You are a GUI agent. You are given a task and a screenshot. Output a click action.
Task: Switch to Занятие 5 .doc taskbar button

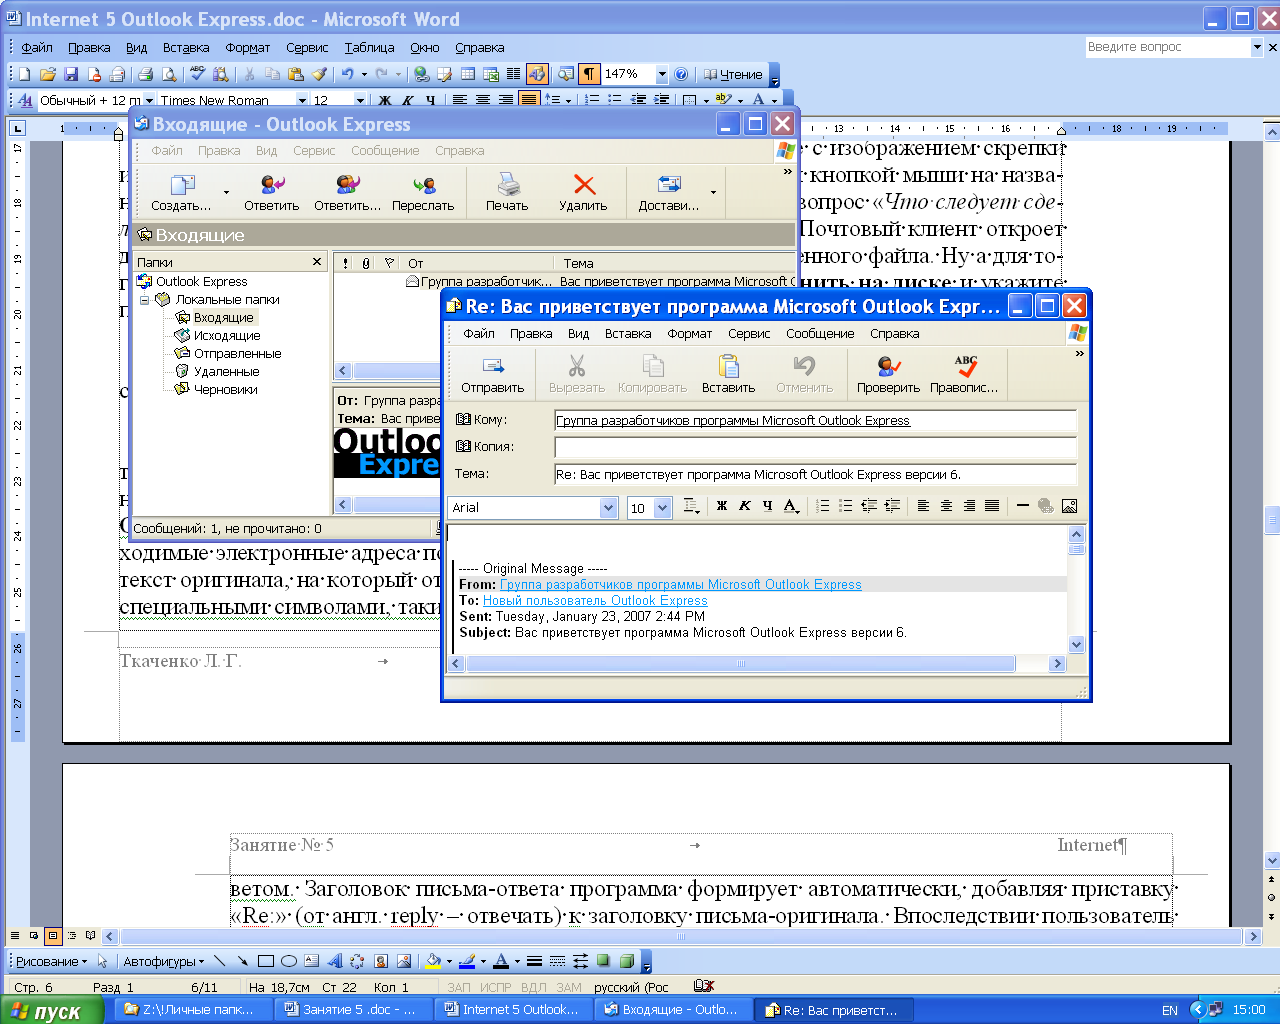coord(354,1009)
